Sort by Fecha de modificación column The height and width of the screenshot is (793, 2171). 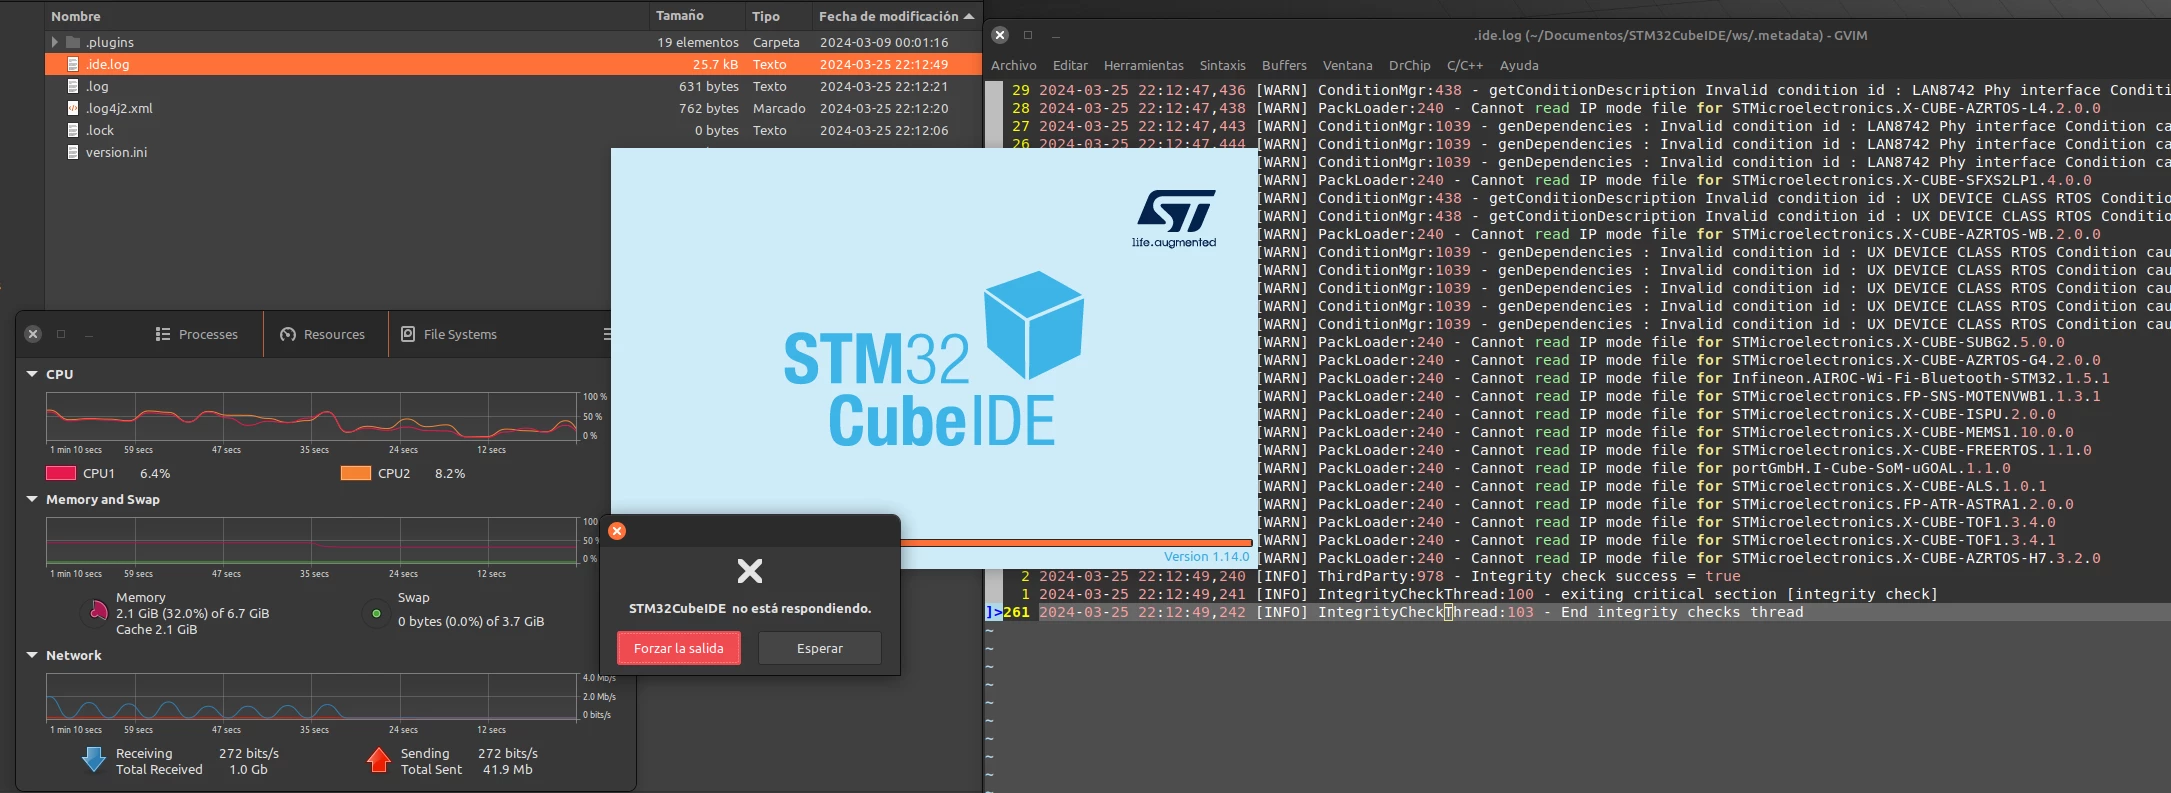(896, 16)
